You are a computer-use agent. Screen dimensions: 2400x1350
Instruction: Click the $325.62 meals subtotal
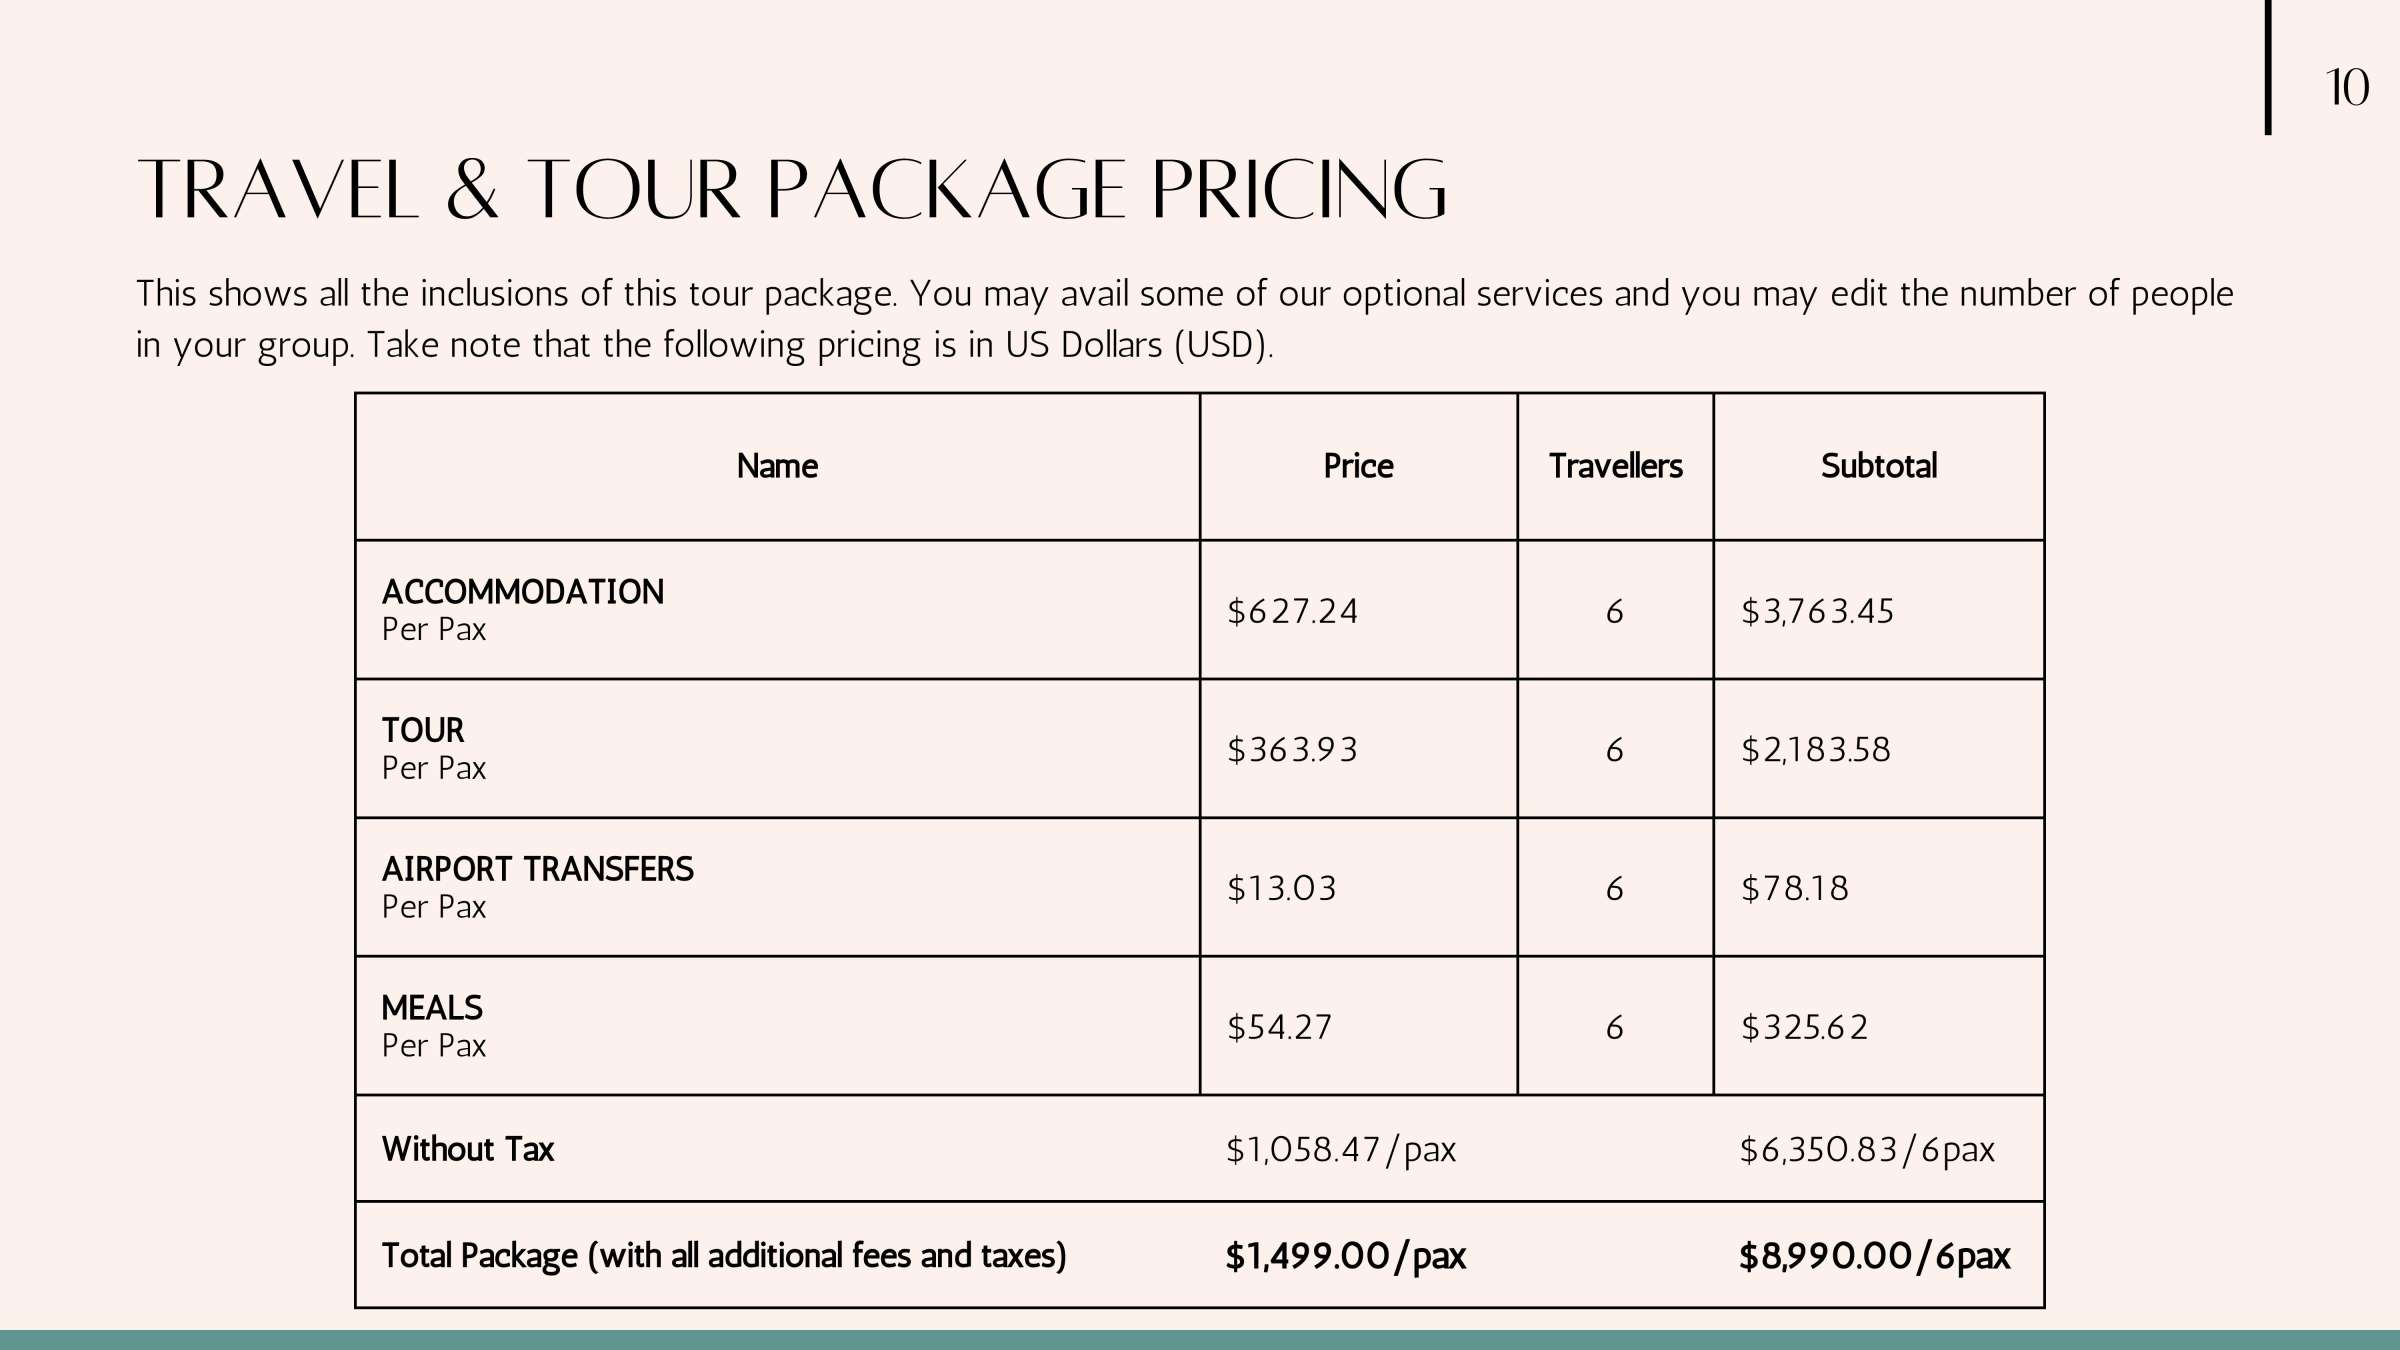tap(1804, 1027)
